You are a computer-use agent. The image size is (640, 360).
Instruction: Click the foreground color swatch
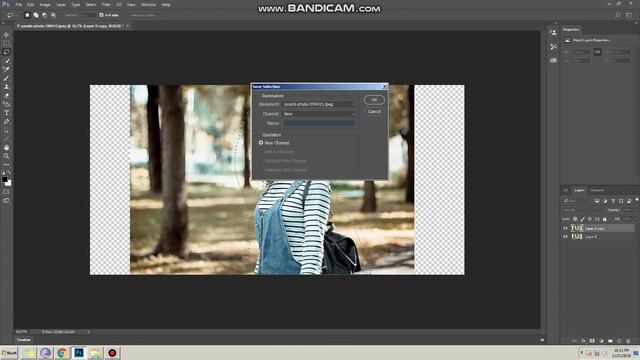tap(4, 179)
